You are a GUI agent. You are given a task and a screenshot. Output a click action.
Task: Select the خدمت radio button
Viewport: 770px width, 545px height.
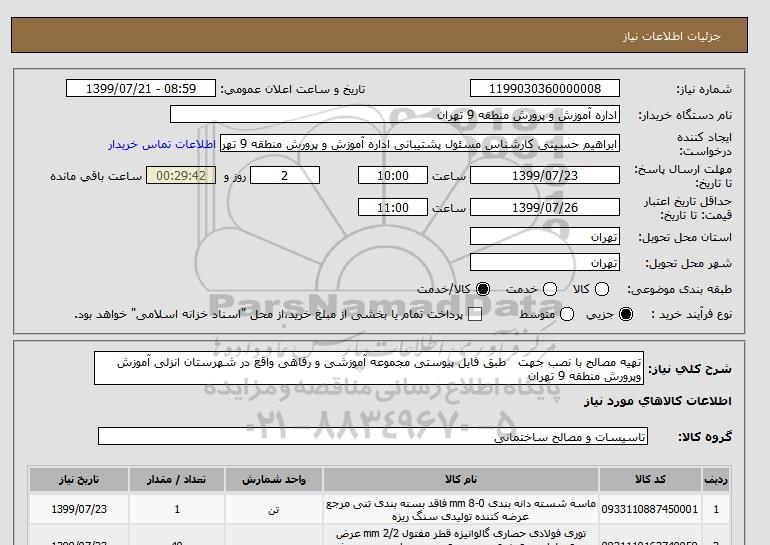(x=550, y=289)
